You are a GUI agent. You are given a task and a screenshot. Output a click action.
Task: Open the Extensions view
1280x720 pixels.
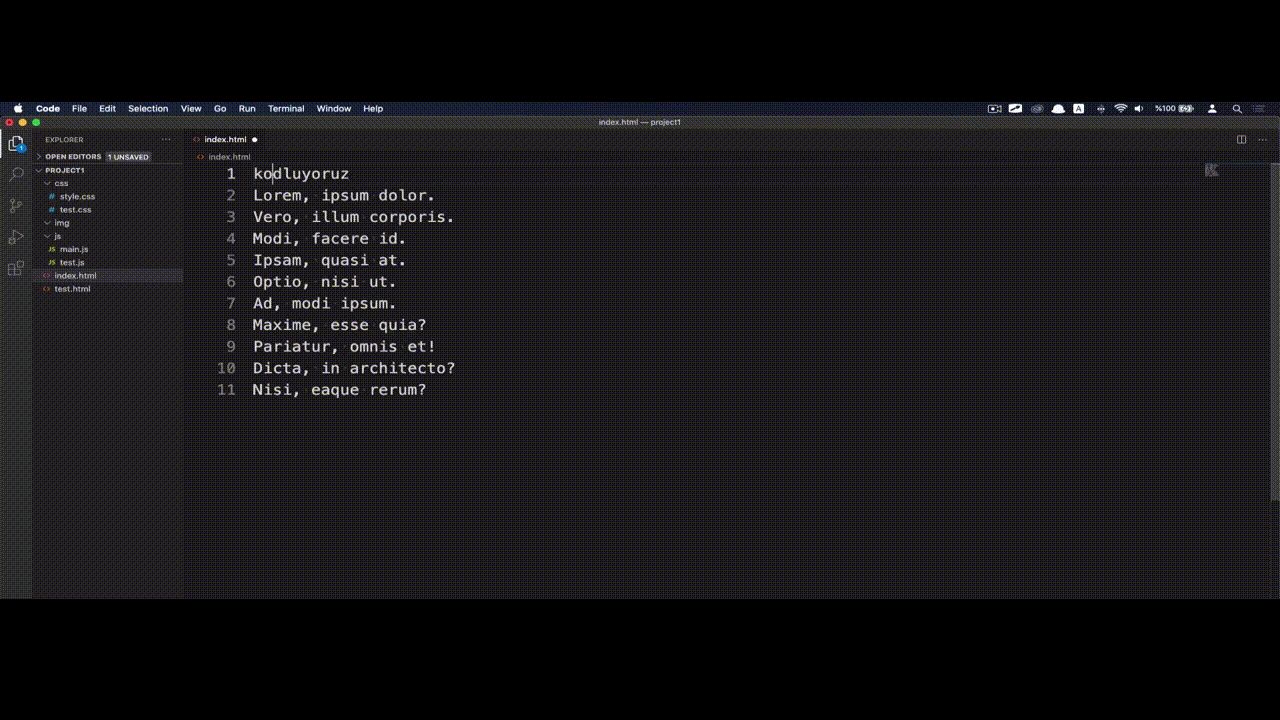(x=16, y=268)
